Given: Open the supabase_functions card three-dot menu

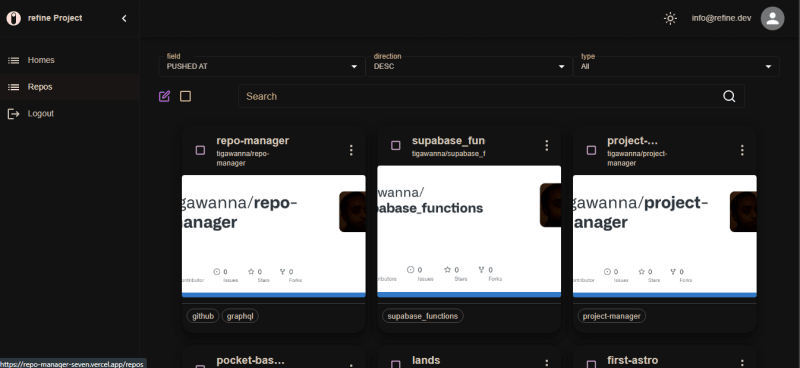Looking at the screenshot, I should click(546, 145).
